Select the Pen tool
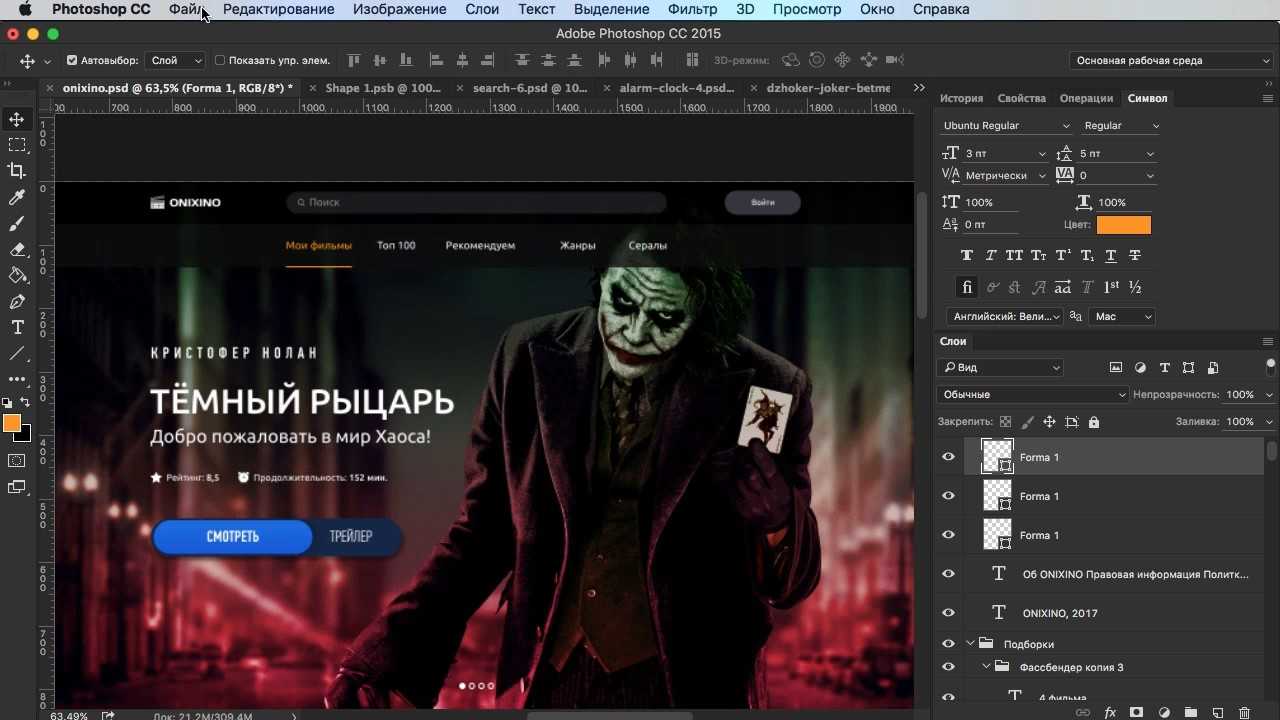The width and height of the screenshot is (1280, 720). 17,301
